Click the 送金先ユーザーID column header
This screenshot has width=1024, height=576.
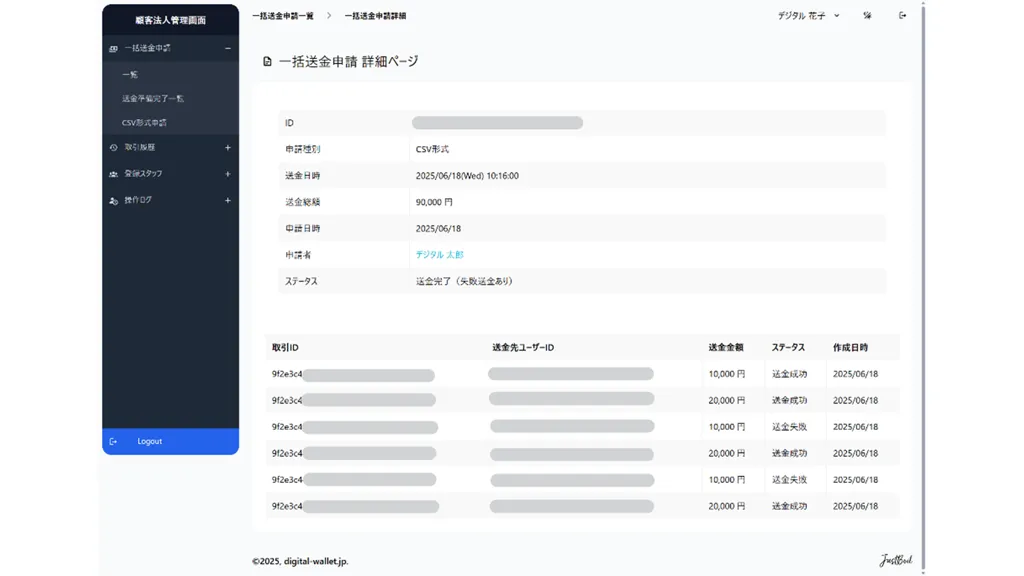tap(523, 347)
